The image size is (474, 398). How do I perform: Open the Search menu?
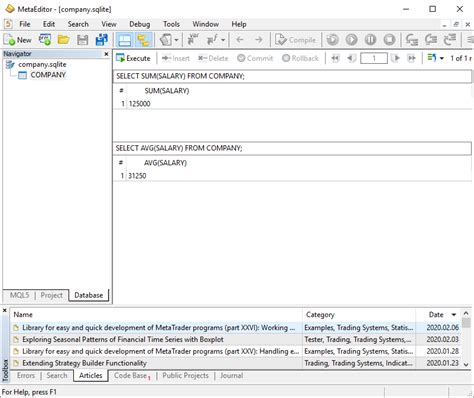coord(78,24)
